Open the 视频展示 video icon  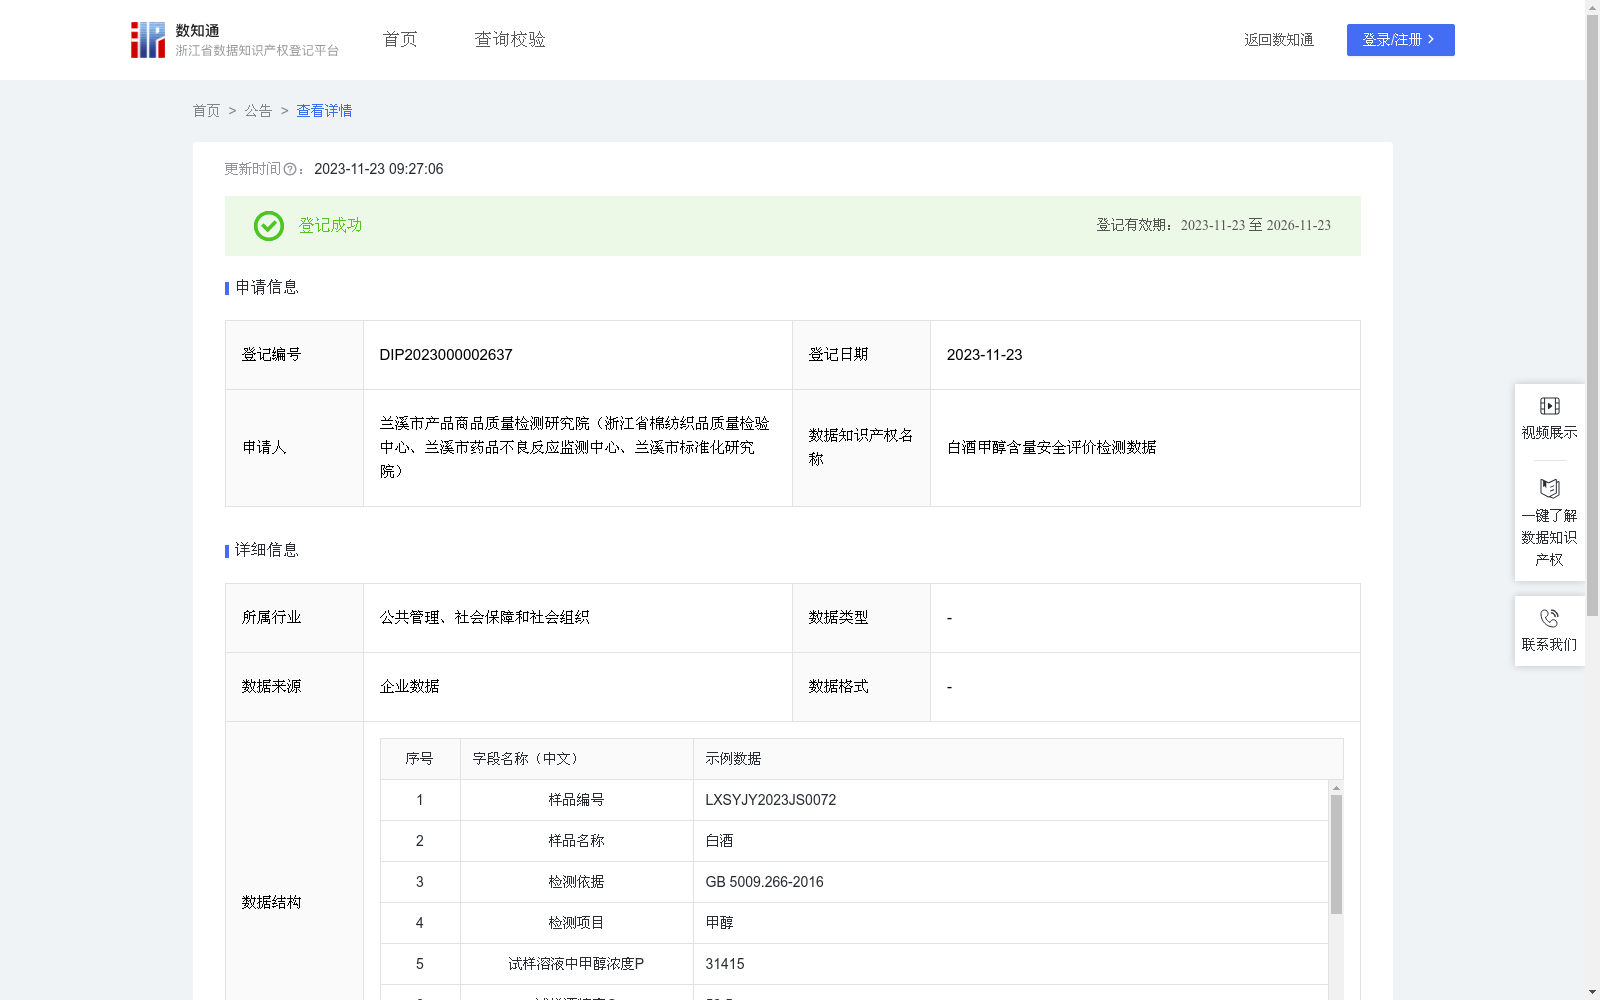tap(1550, 406)
